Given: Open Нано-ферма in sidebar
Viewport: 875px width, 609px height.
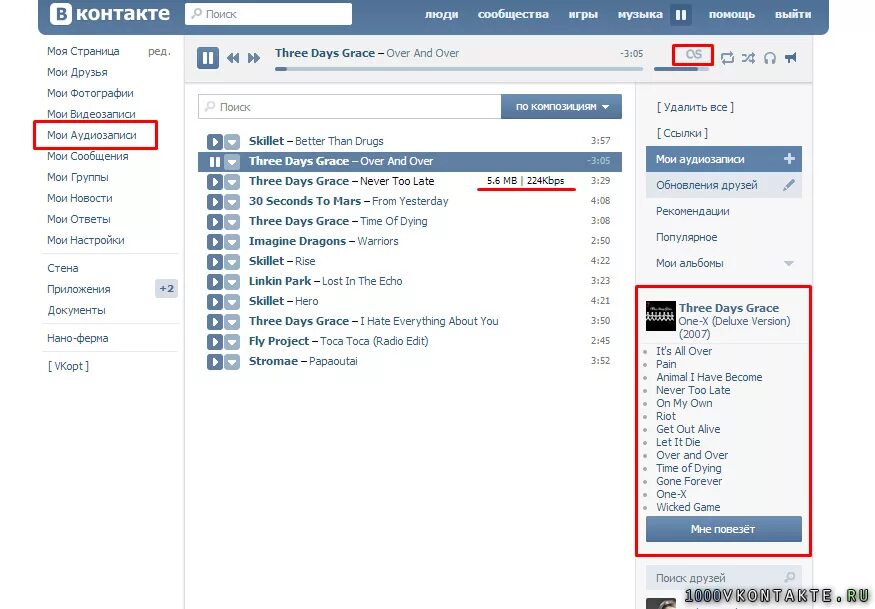Looking at the screenshot, I should (x=78, y=338).
